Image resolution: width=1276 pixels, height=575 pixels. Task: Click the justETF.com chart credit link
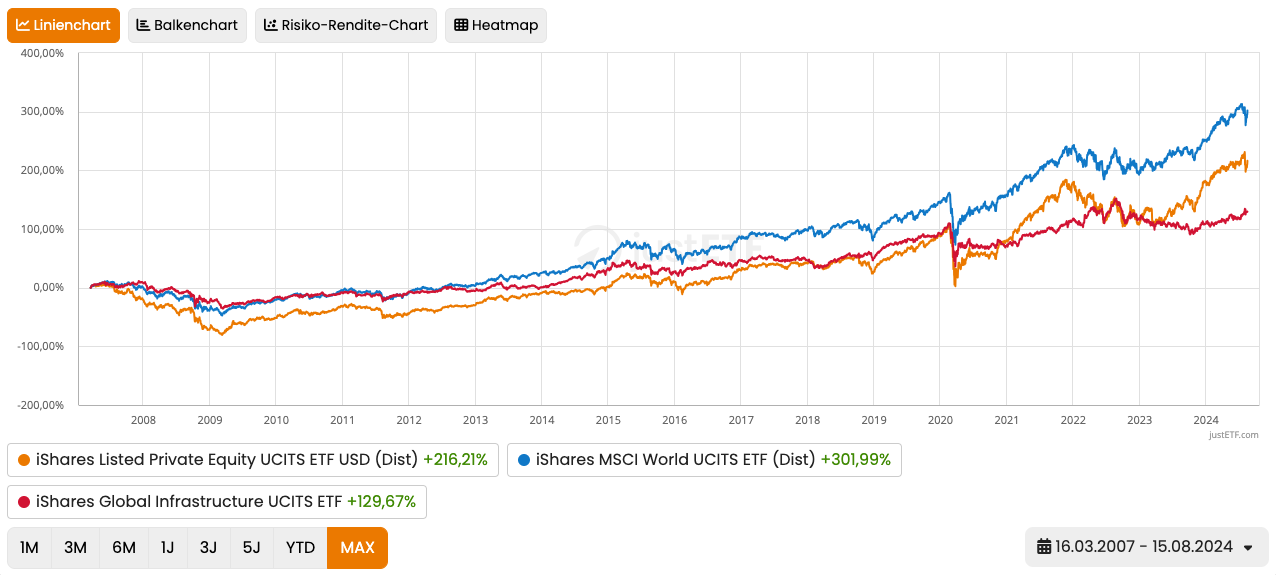click(x=1233, y=435)
